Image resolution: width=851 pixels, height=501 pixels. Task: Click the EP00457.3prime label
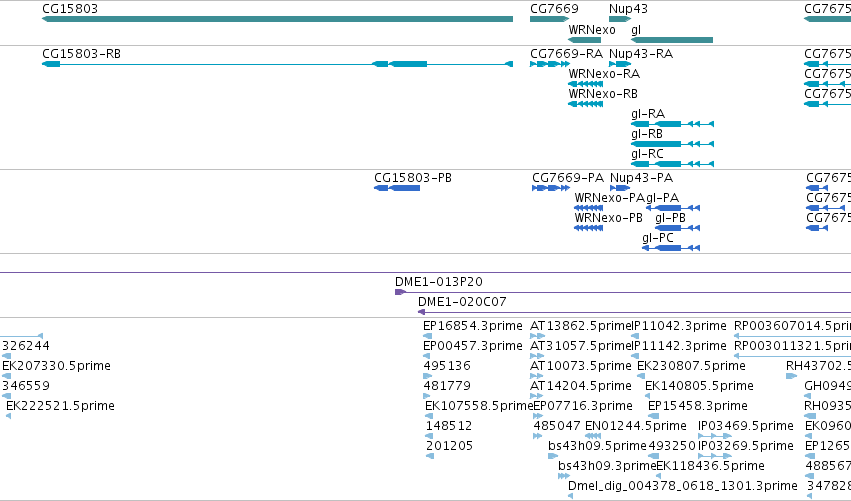473,346
